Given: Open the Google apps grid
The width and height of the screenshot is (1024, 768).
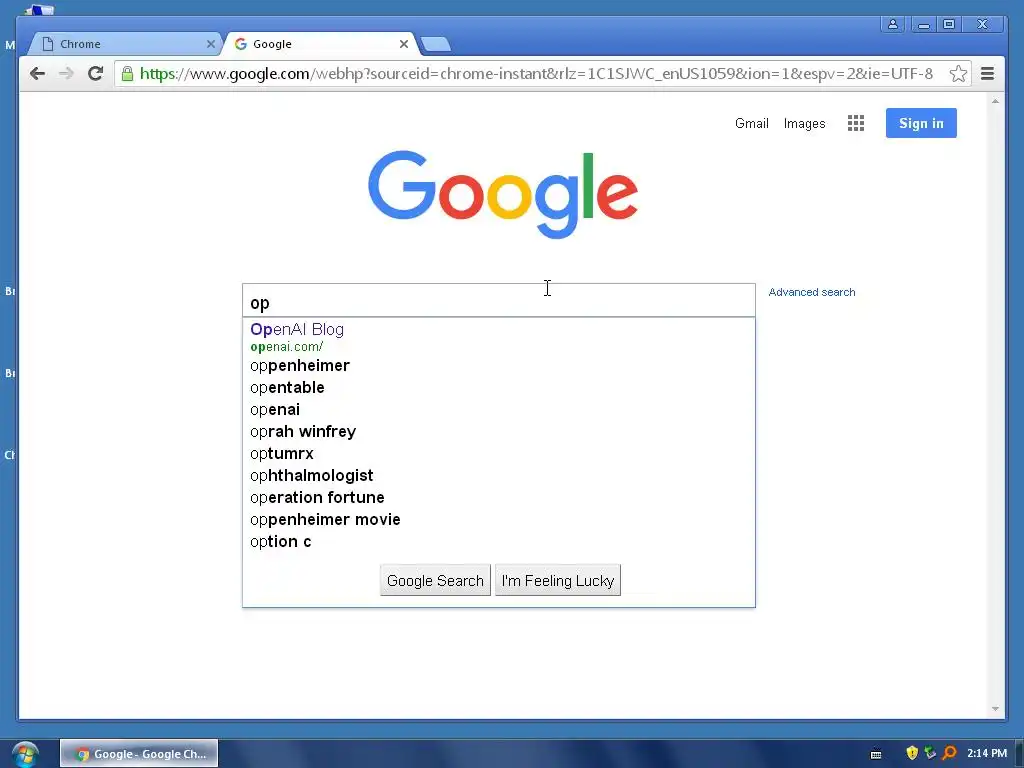Looking at the screenshot, I should [856, 123].
